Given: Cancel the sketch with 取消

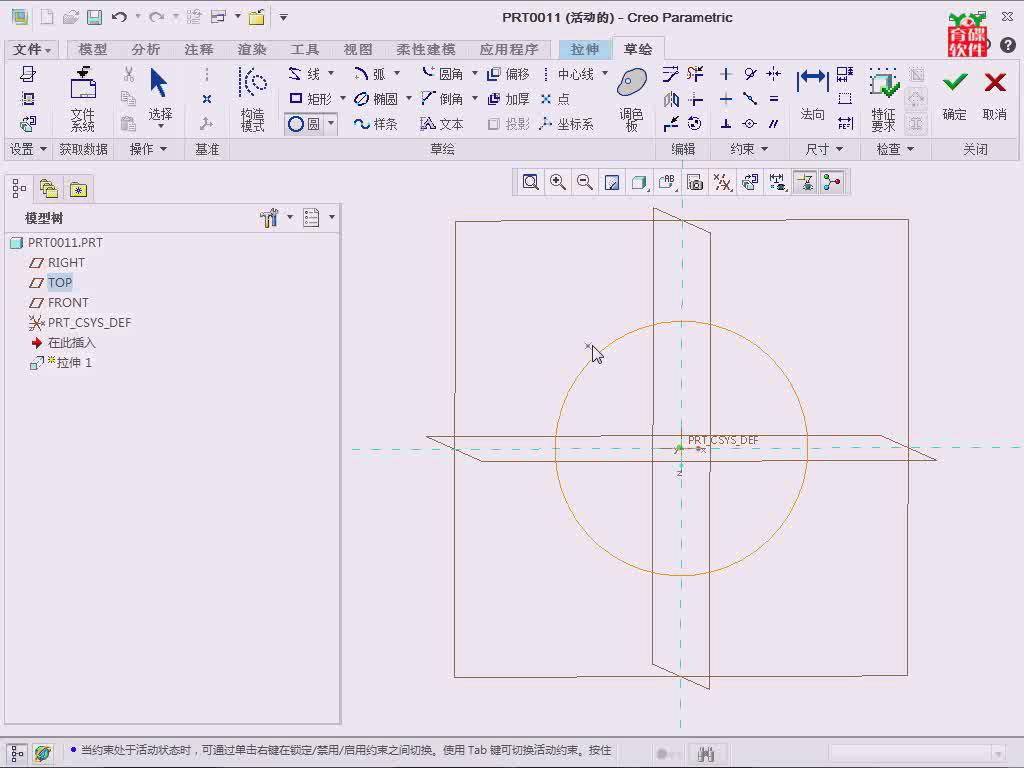Looking at the screenshot, I should pyautogui.click(x=995, y=95).
